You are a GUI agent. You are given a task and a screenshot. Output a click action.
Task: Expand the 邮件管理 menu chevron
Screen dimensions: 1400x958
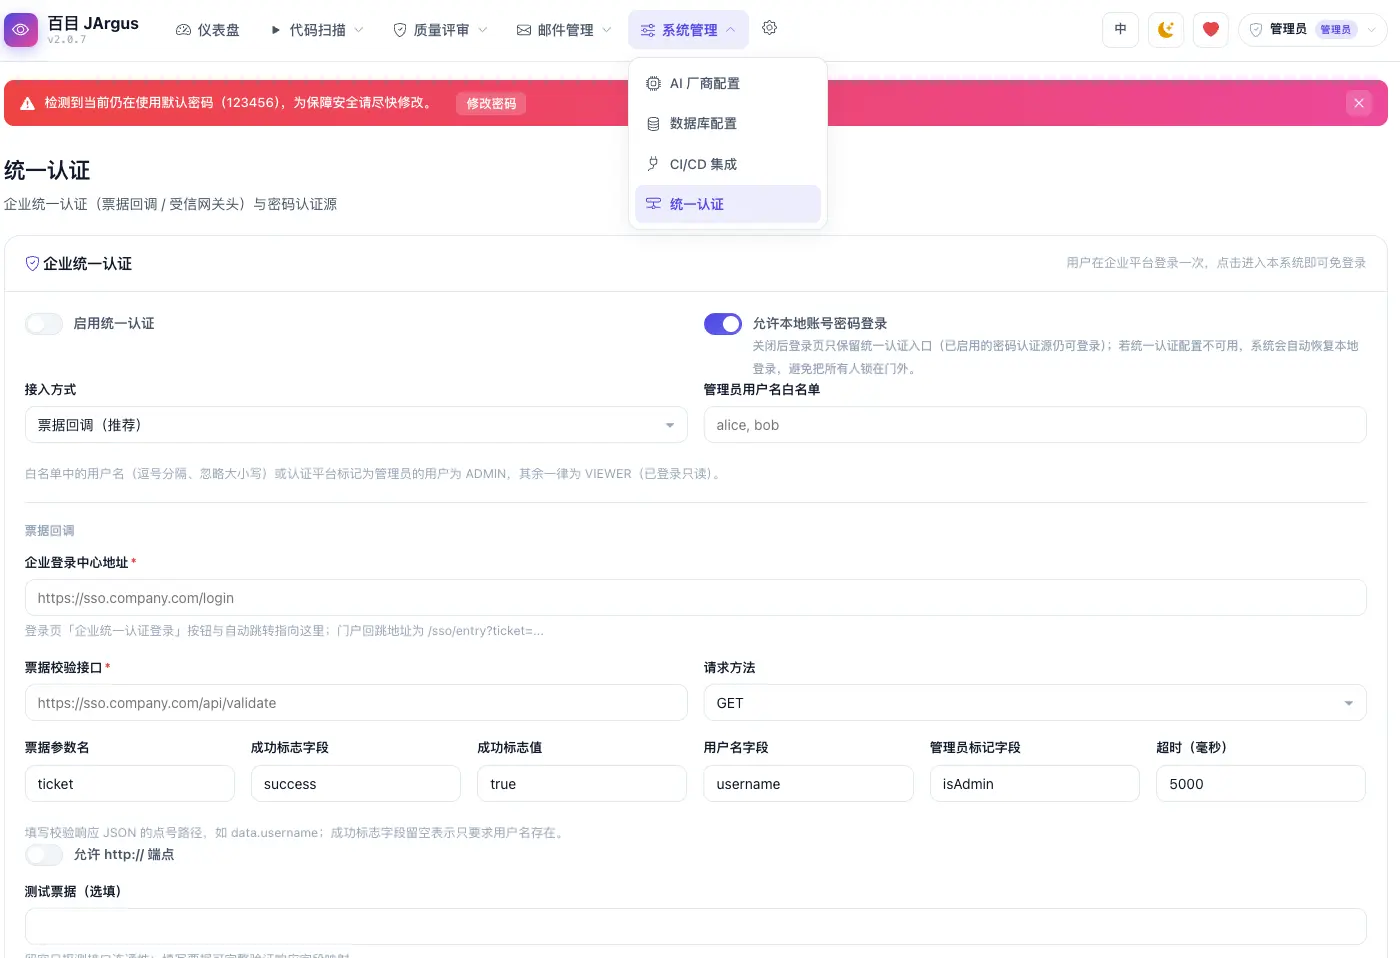coord(607,30)
